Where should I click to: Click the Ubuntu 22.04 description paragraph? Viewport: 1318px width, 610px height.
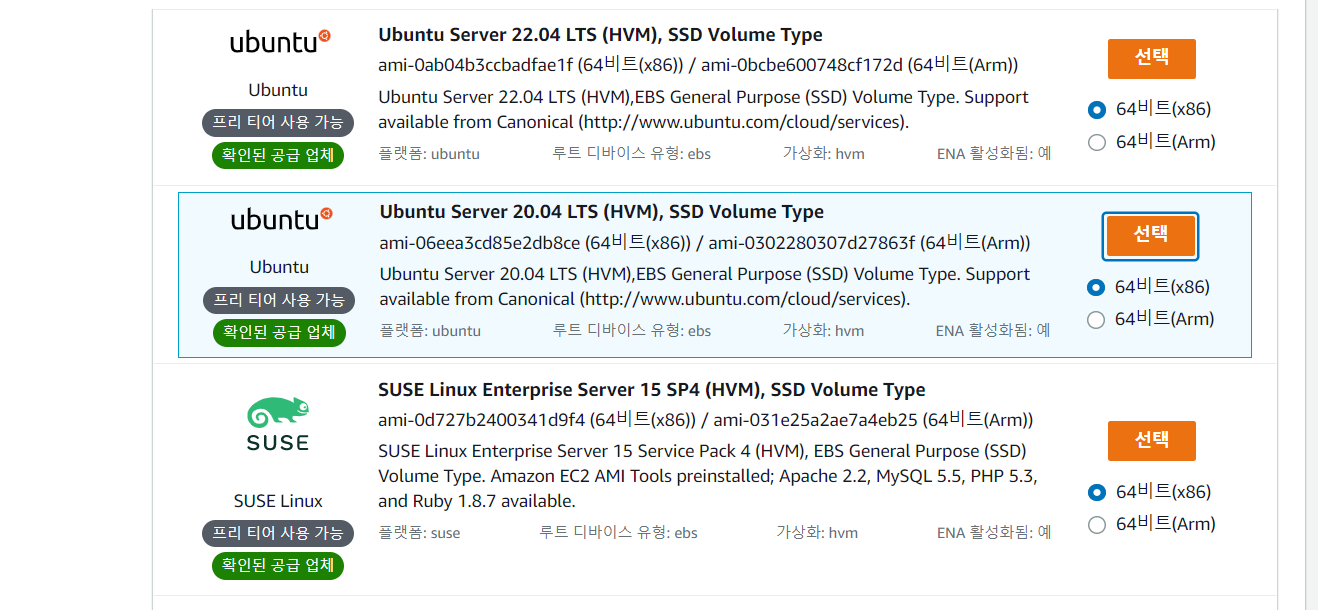(704, 110)
